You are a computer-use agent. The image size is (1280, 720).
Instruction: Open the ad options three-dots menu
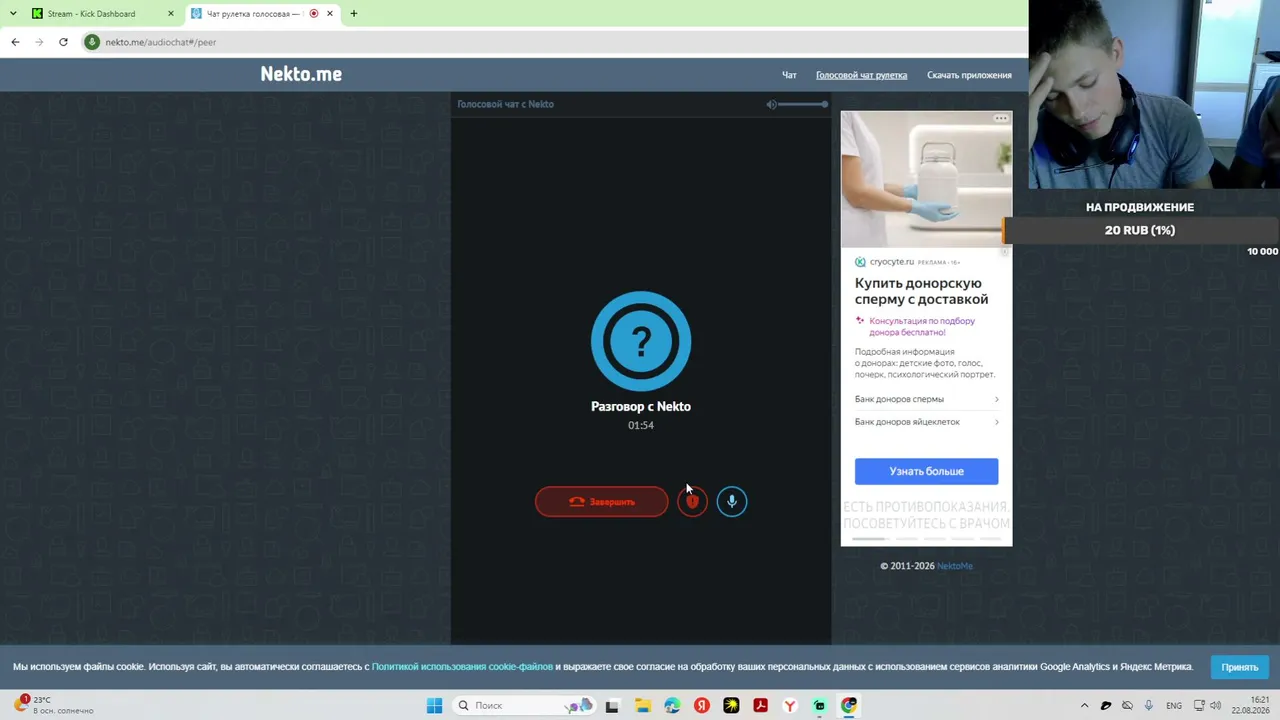[x=1001, y=118]
